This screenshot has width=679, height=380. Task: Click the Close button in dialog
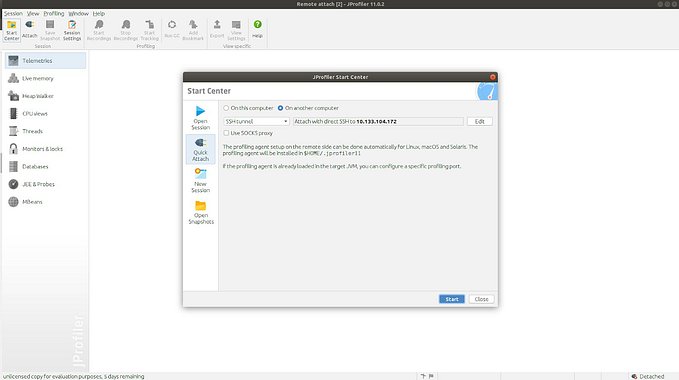click(481, 299)
